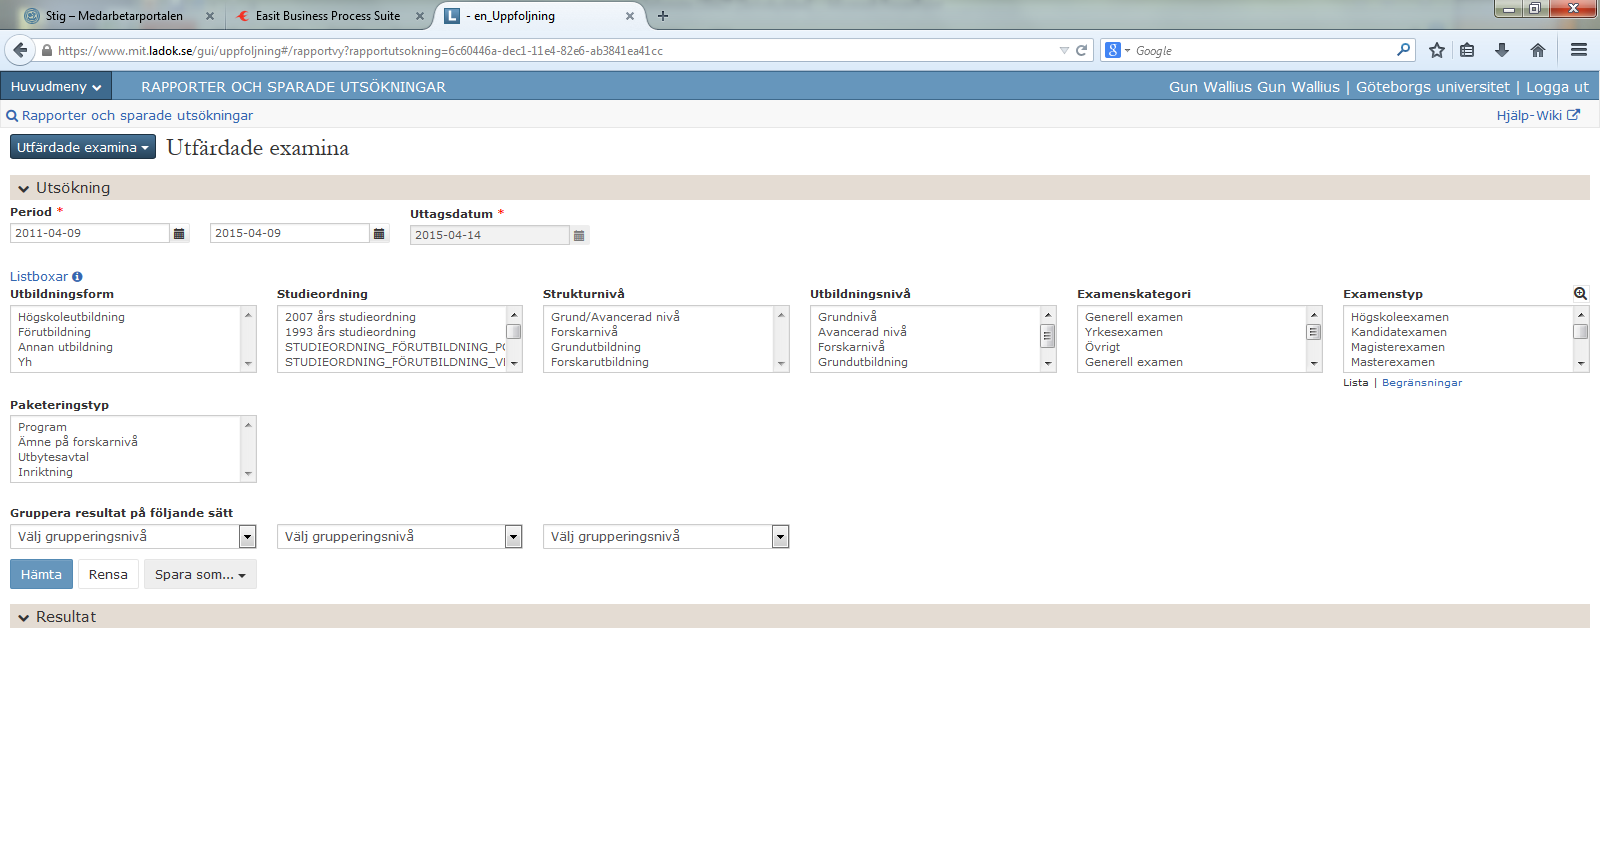The width and height of the screenshot is (1600, 847).
Task: Click the Listboxar info icon
Action: 77,277
